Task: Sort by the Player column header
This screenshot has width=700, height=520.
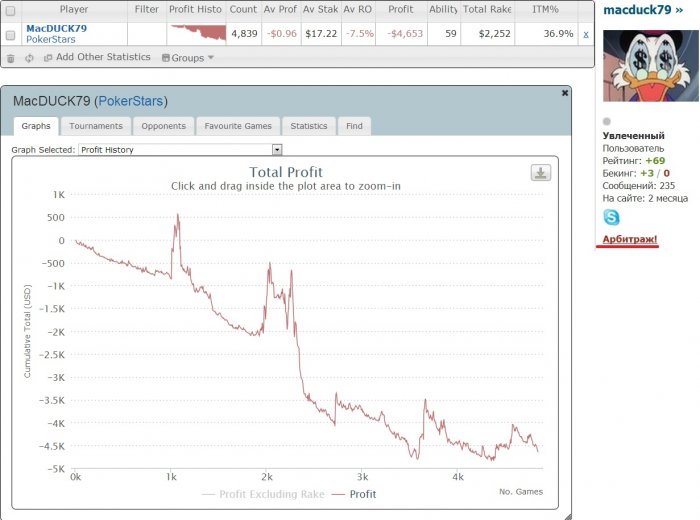Action: (x=74, y=9)
